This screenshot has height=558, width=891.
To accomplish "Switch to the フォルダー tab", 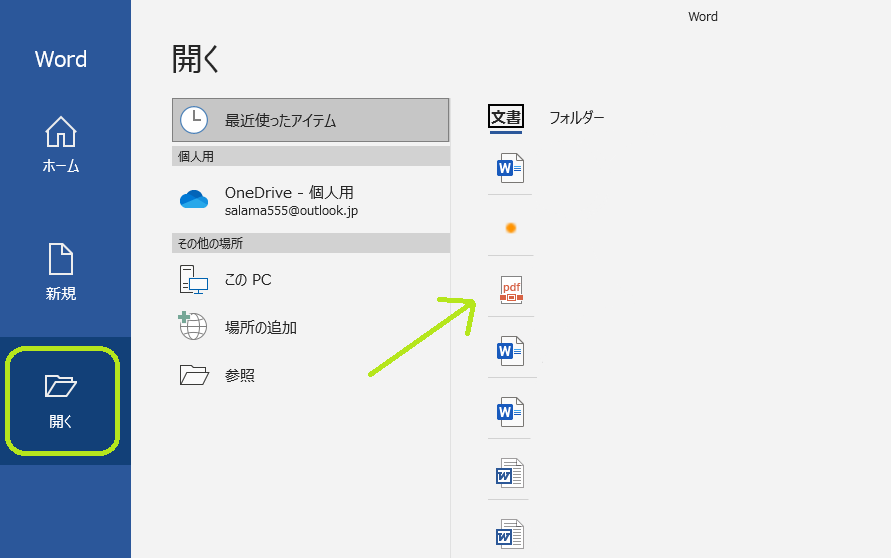I will tap(577, 118).
